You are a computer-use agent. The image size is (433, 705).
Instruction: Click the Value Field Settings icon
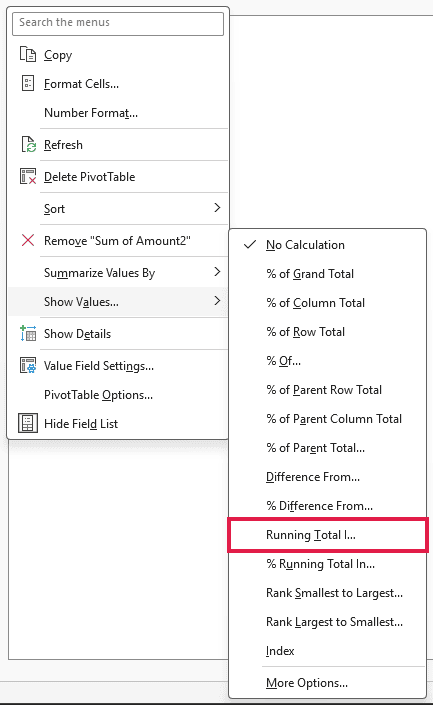[28, 365]
